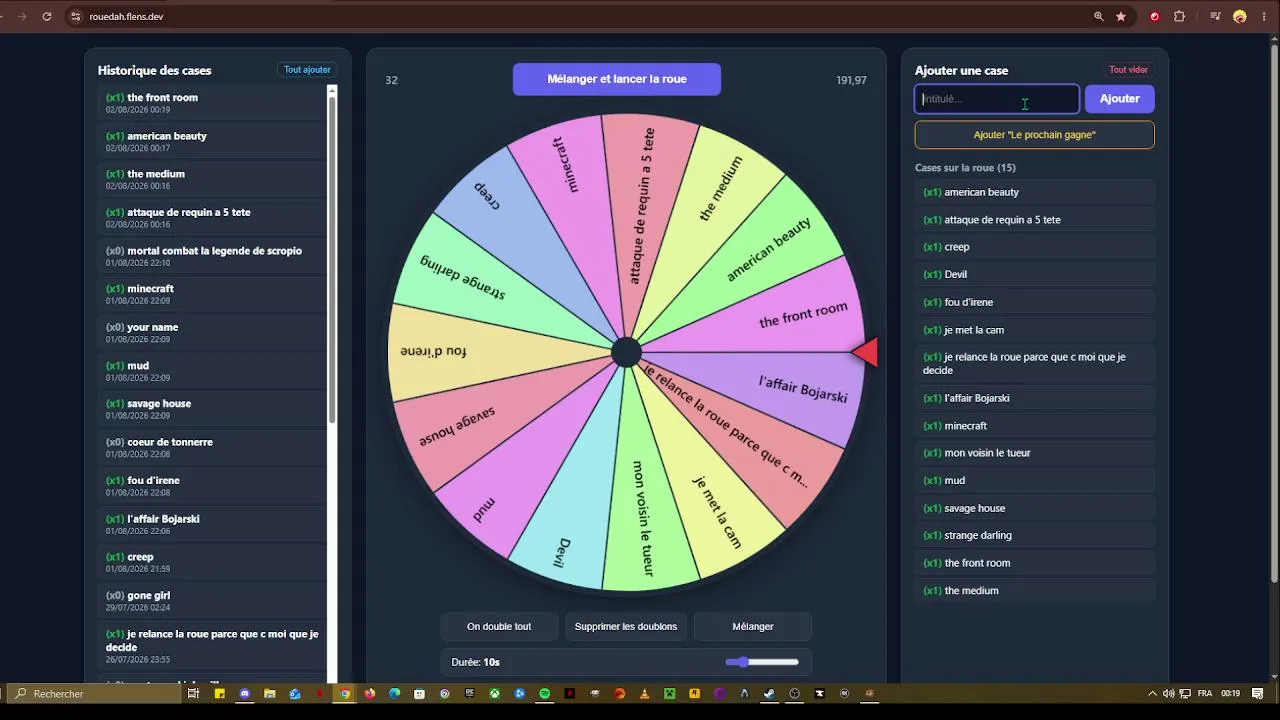The height and width of the screenshot is (720, 1280).
Task: Open site information icon beside the URL
Action: coord(75,16)
